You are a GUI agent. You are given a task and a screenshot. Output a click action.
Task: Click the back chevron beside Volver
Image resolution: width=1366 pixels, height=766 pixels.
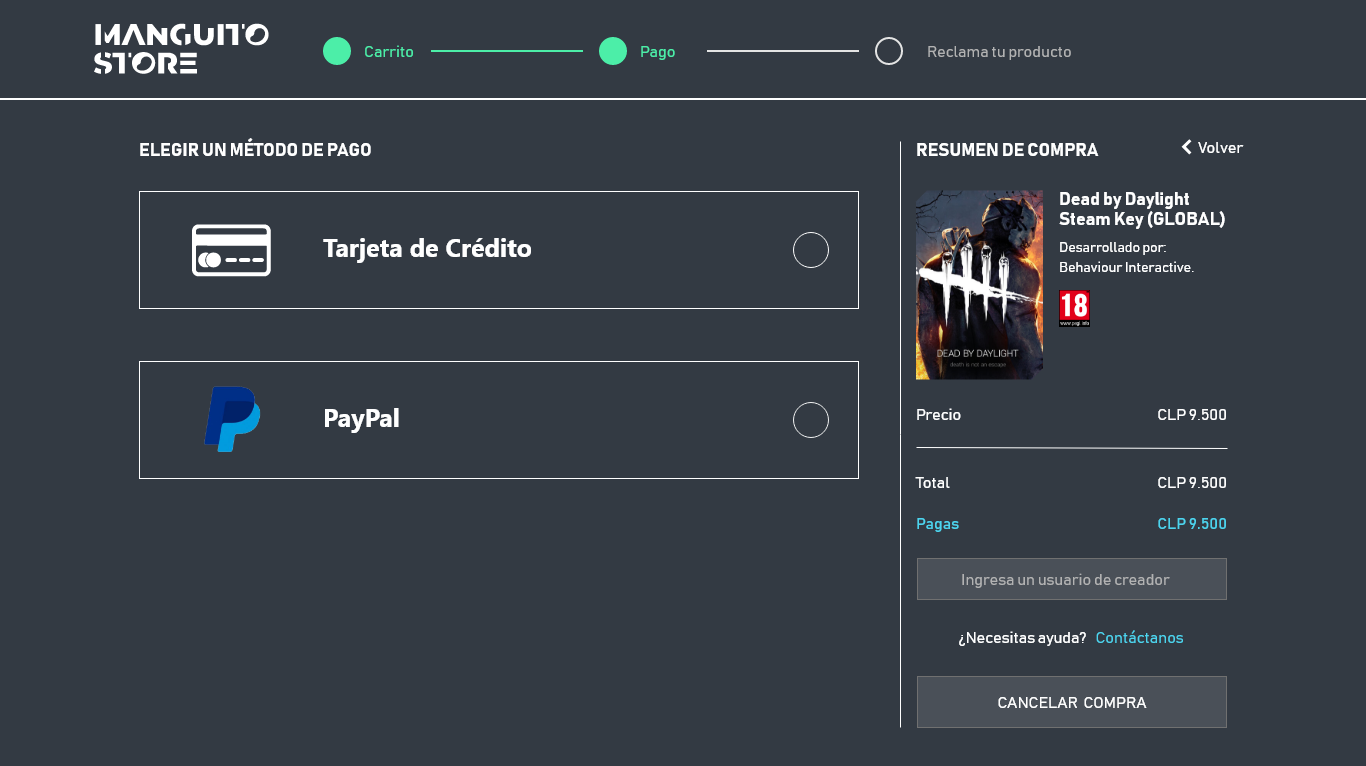coord(1187,147)
